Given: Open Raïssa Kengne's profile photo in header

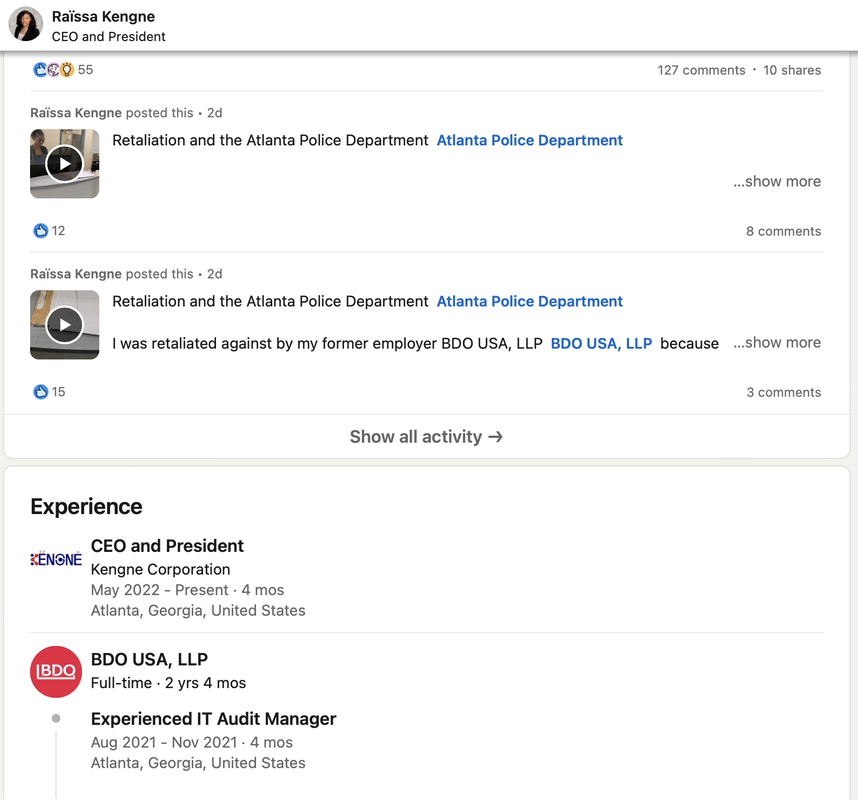Looking at the screenshot, I should click(x=26, y=25).
